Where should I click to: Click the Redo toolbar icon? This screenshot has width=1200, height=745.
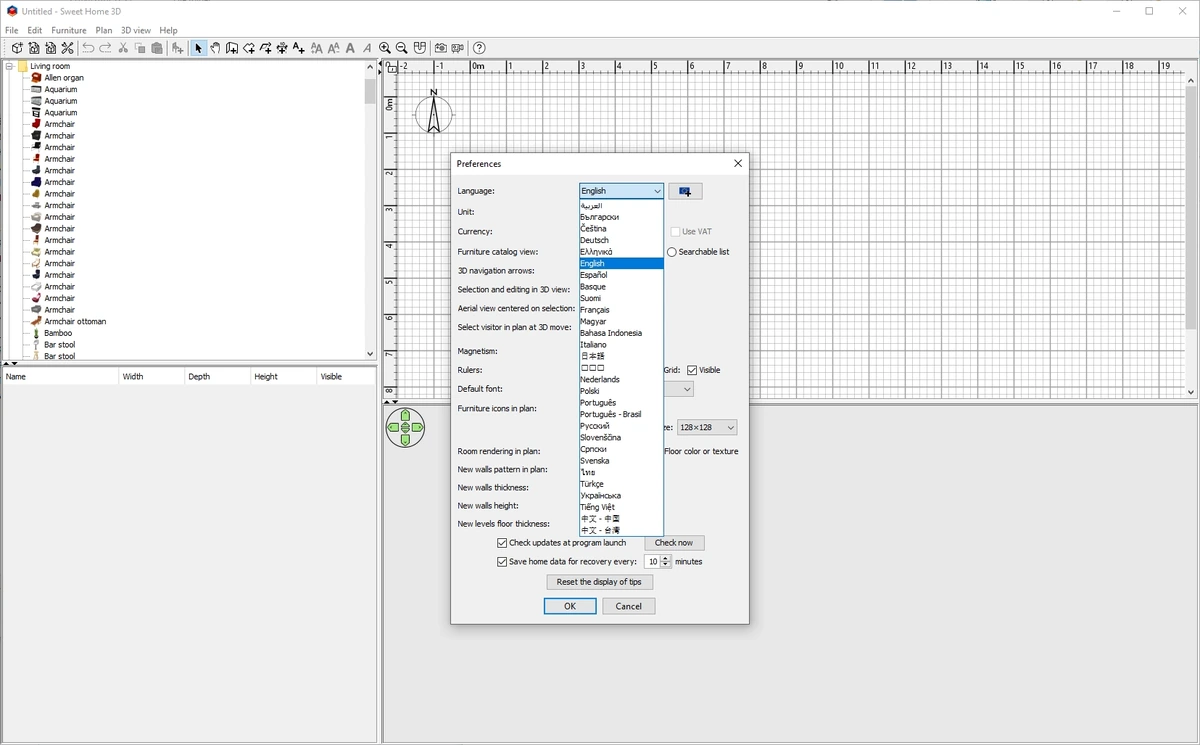point(105,48)
